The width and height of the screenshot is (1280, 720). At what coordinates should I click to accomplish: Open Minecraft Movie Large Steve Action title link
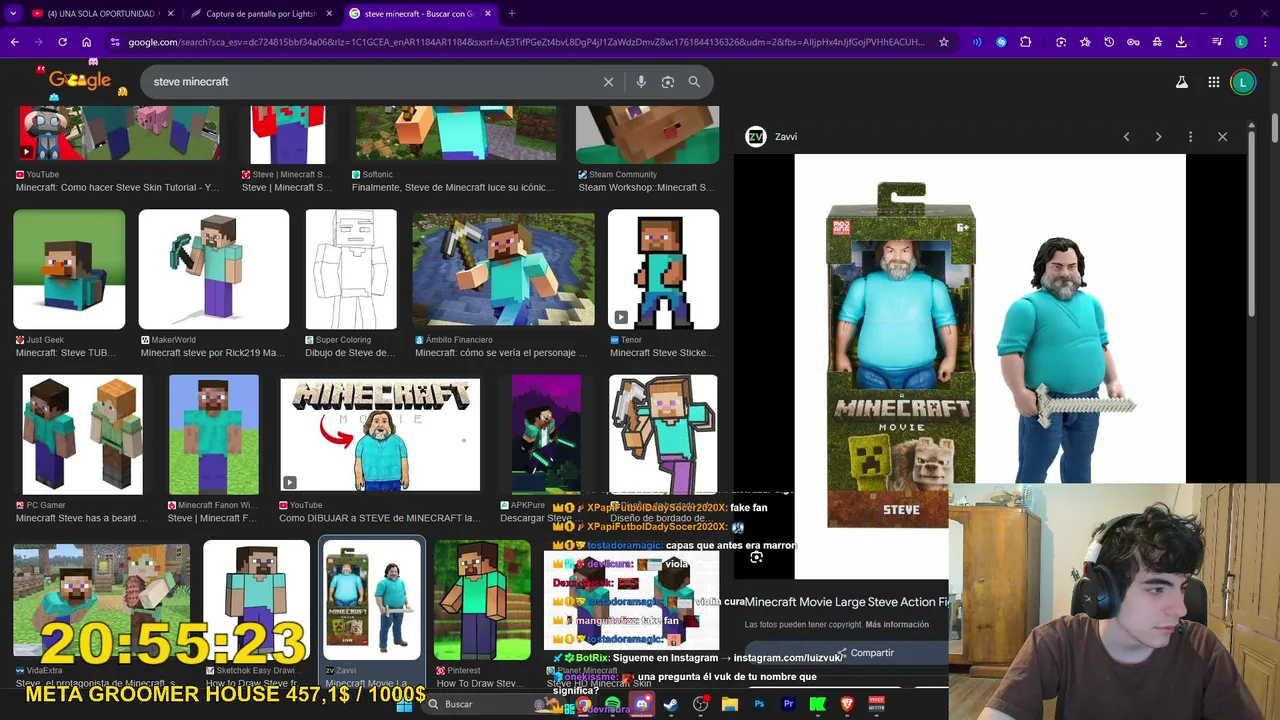coord(846,602)
